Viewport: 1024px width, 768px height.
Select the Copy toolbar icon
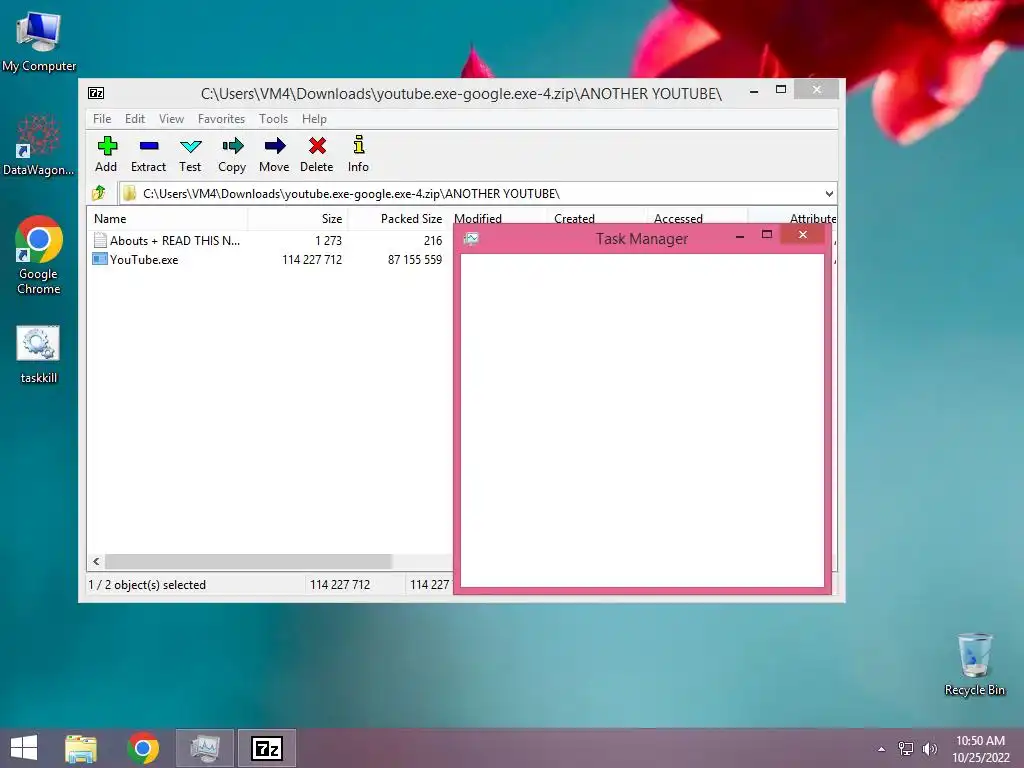click(x=232, y=154)
